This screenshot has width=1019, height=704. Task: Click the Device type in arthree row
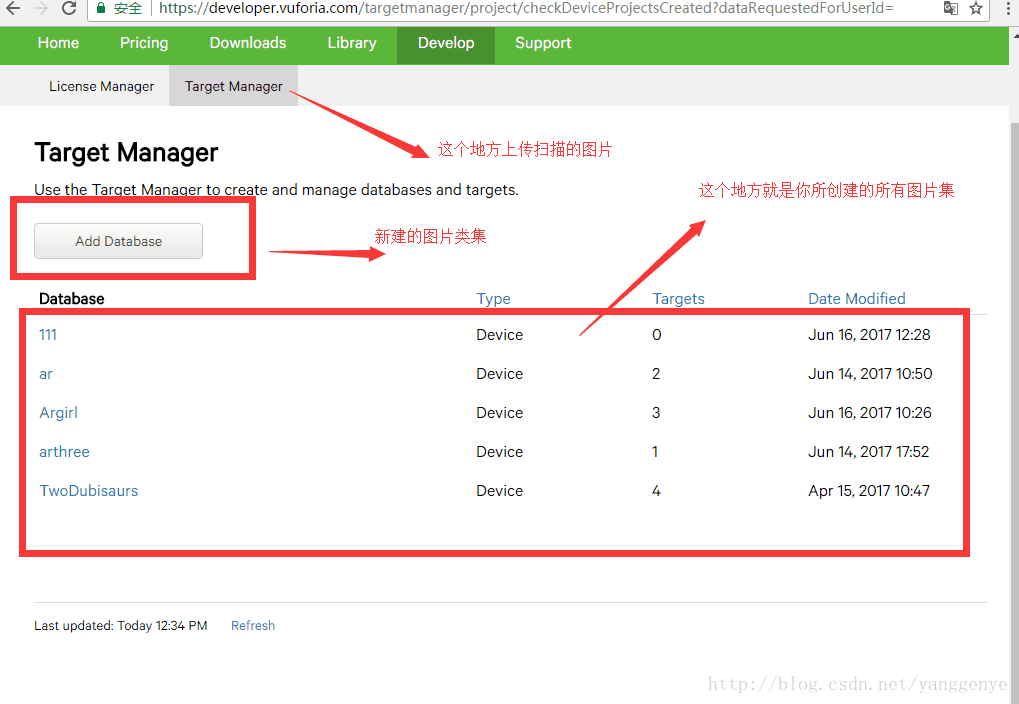(x=500, y=452)
